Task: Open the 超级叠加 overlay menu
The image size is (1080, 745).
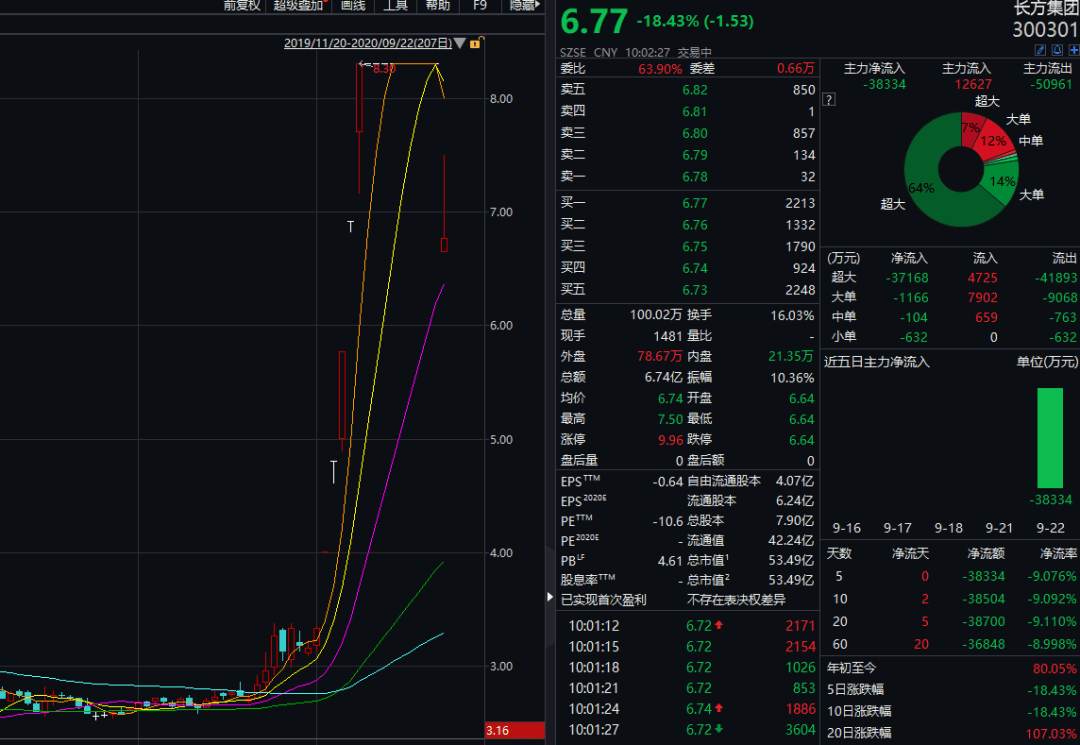Action: [300, 5]
